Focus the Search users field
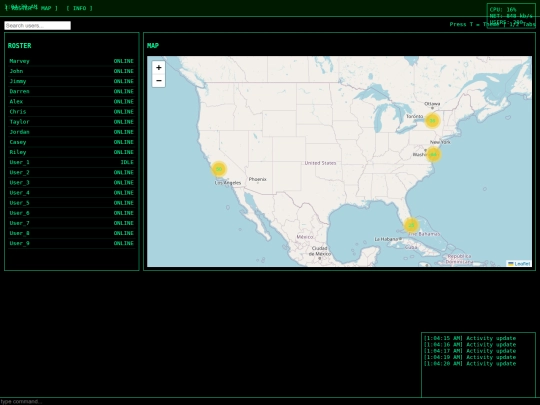This screenshot has height=405, width=540. tap(38, 25)
